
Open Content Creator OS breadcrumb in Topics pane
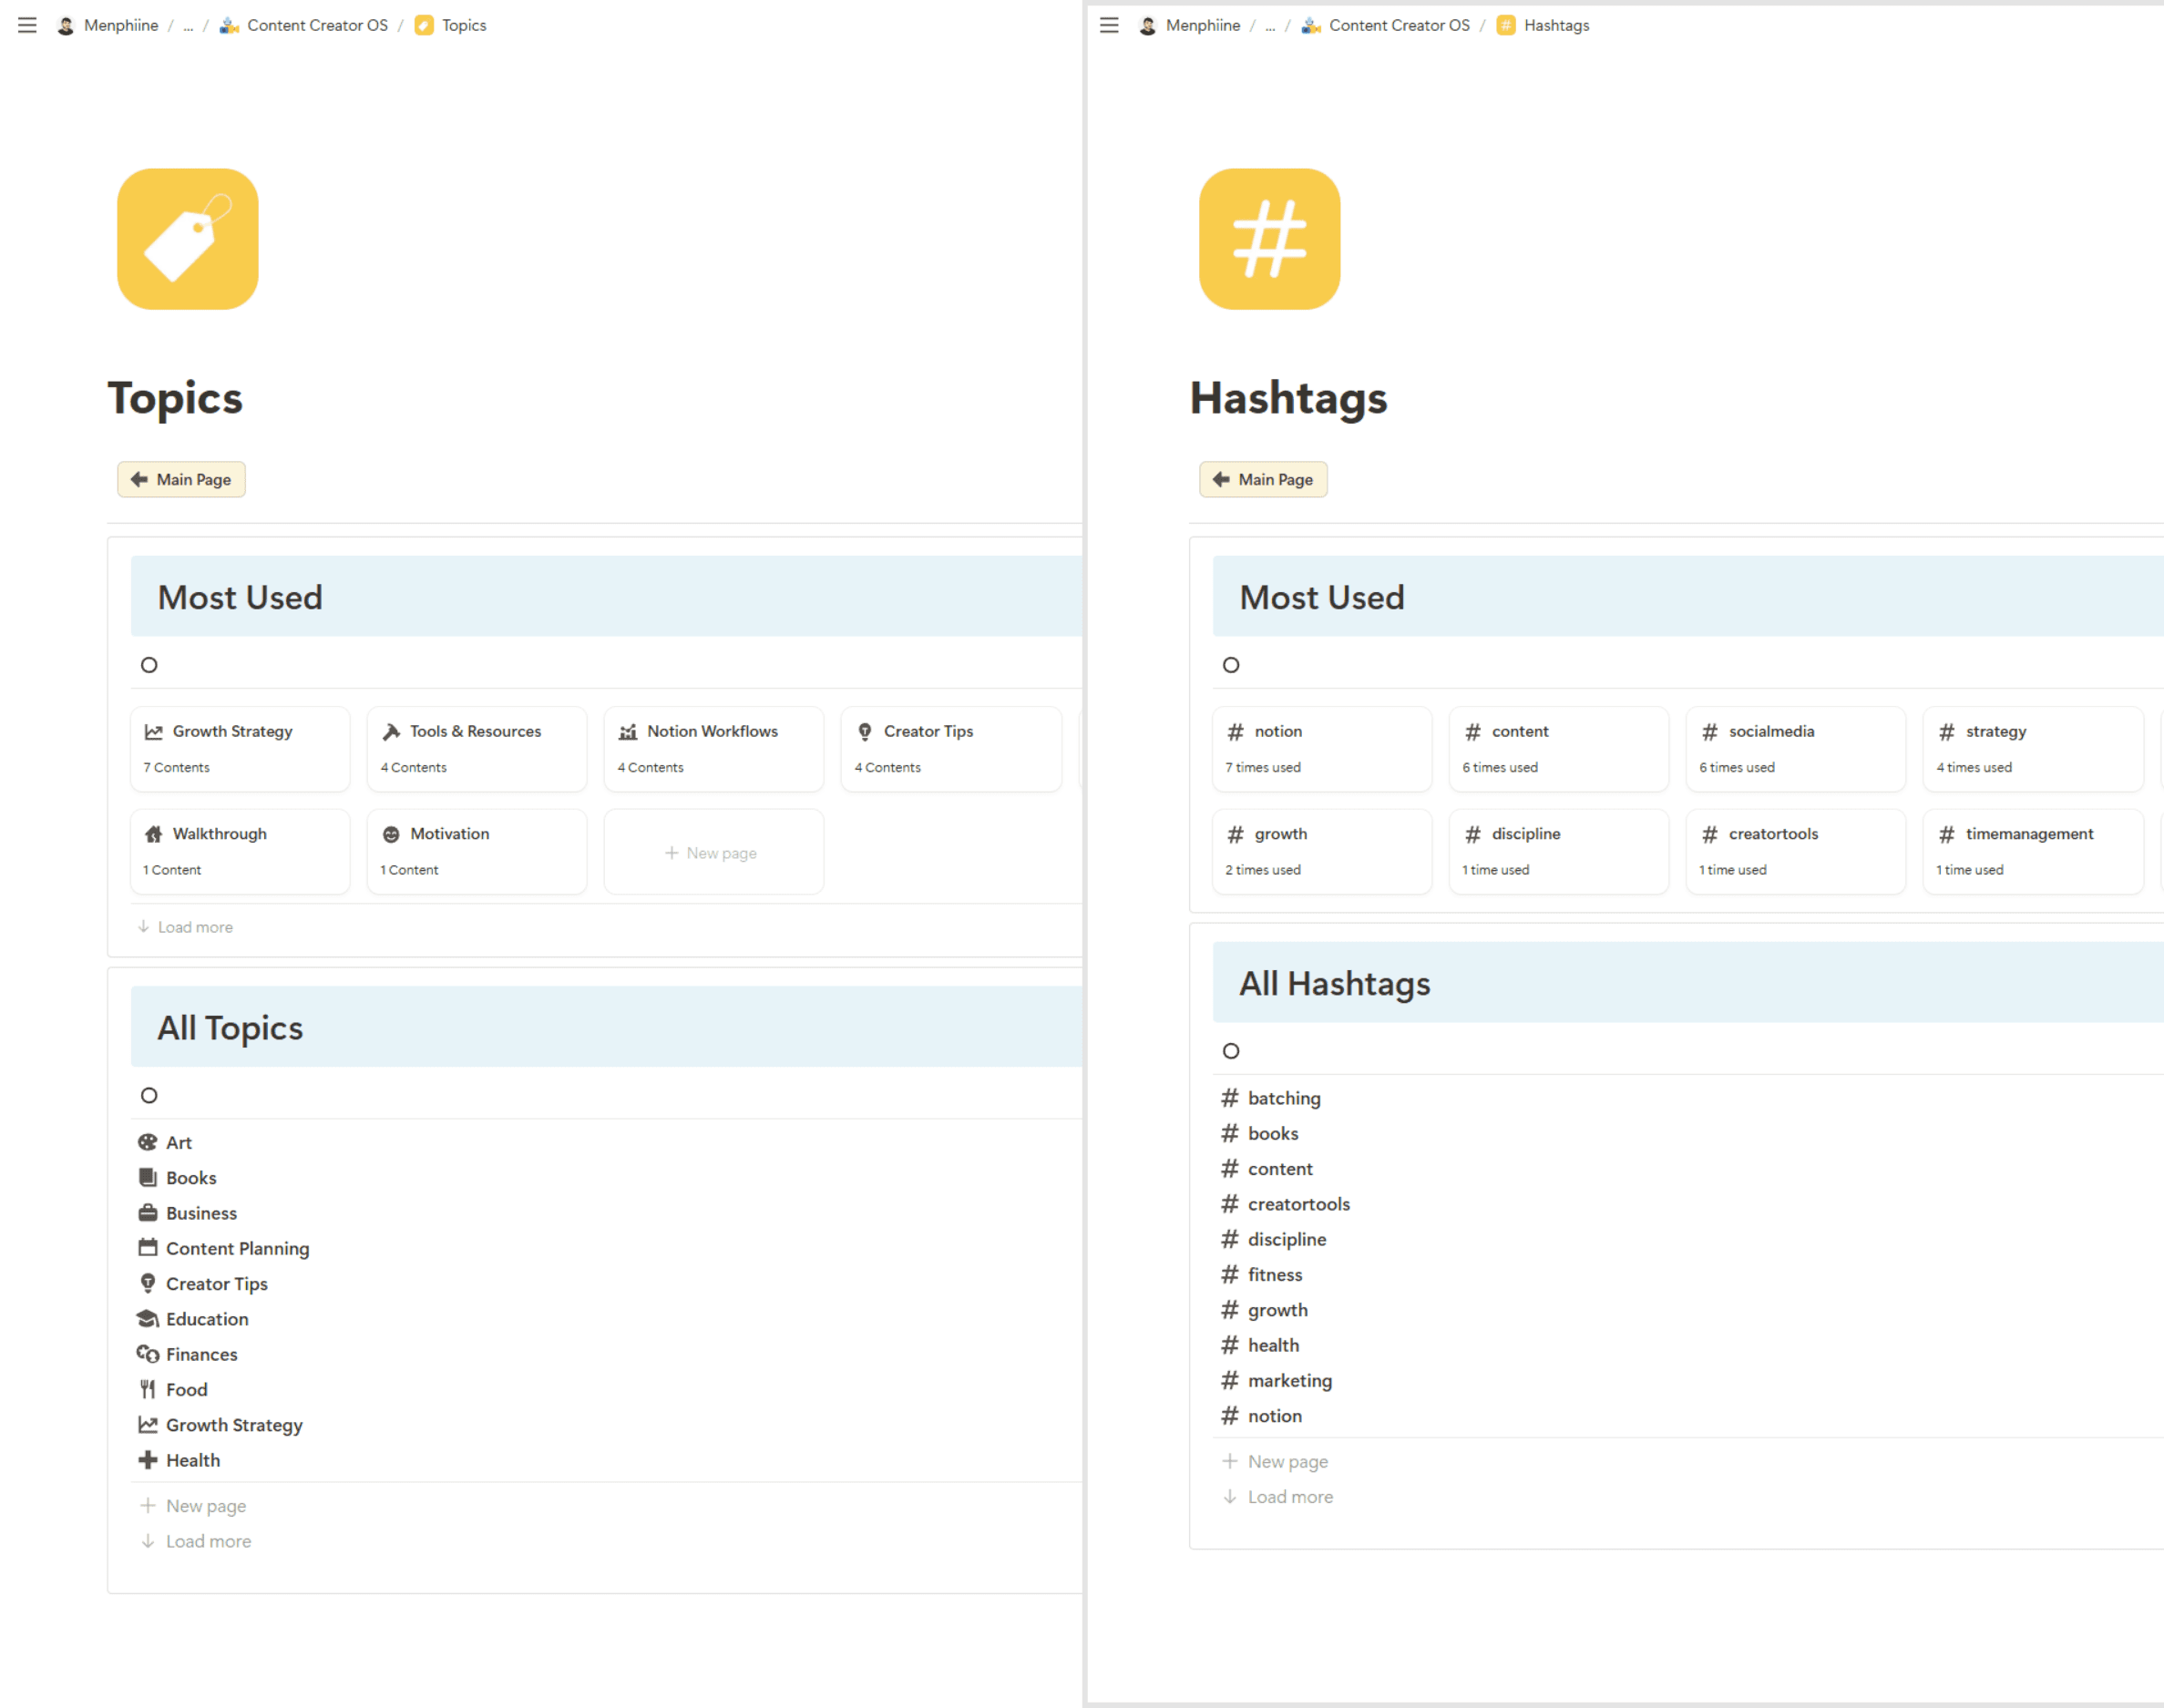316,25
